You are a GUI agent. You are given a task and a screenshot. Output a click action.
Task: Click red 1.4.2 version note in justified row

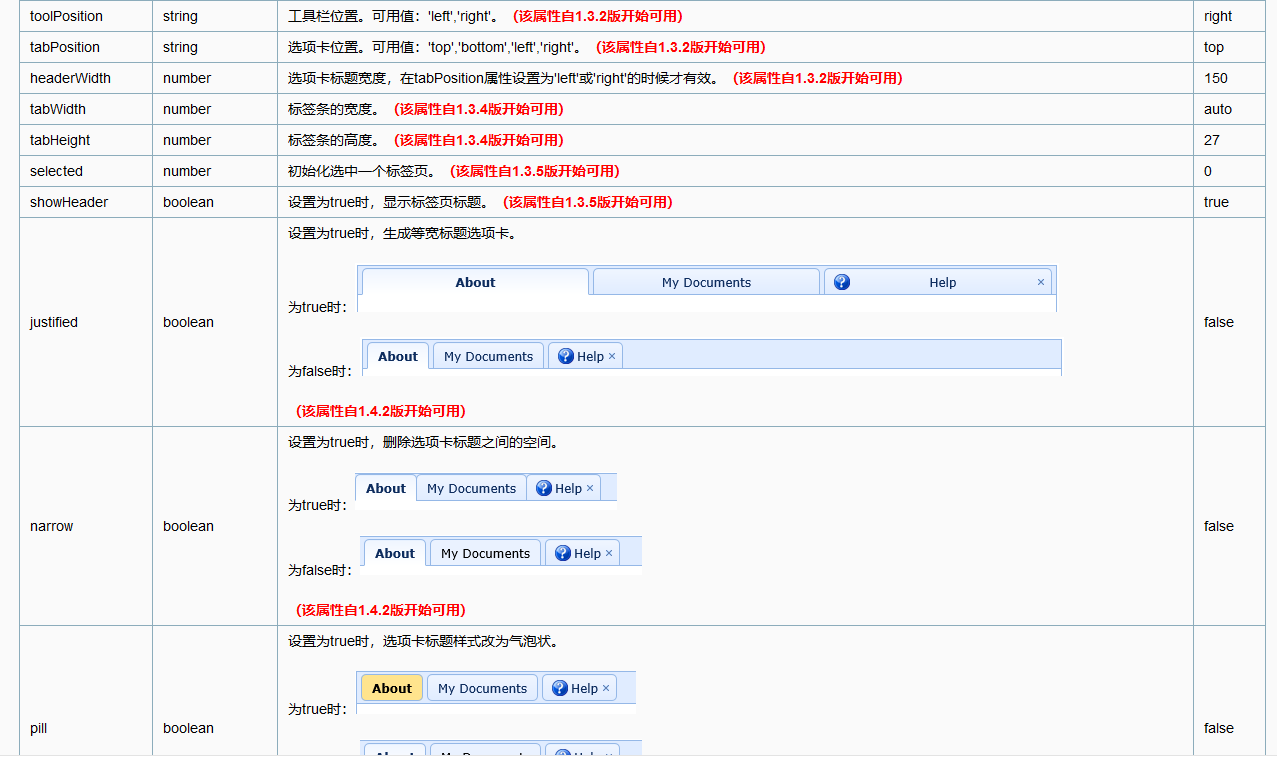point(381,411)
